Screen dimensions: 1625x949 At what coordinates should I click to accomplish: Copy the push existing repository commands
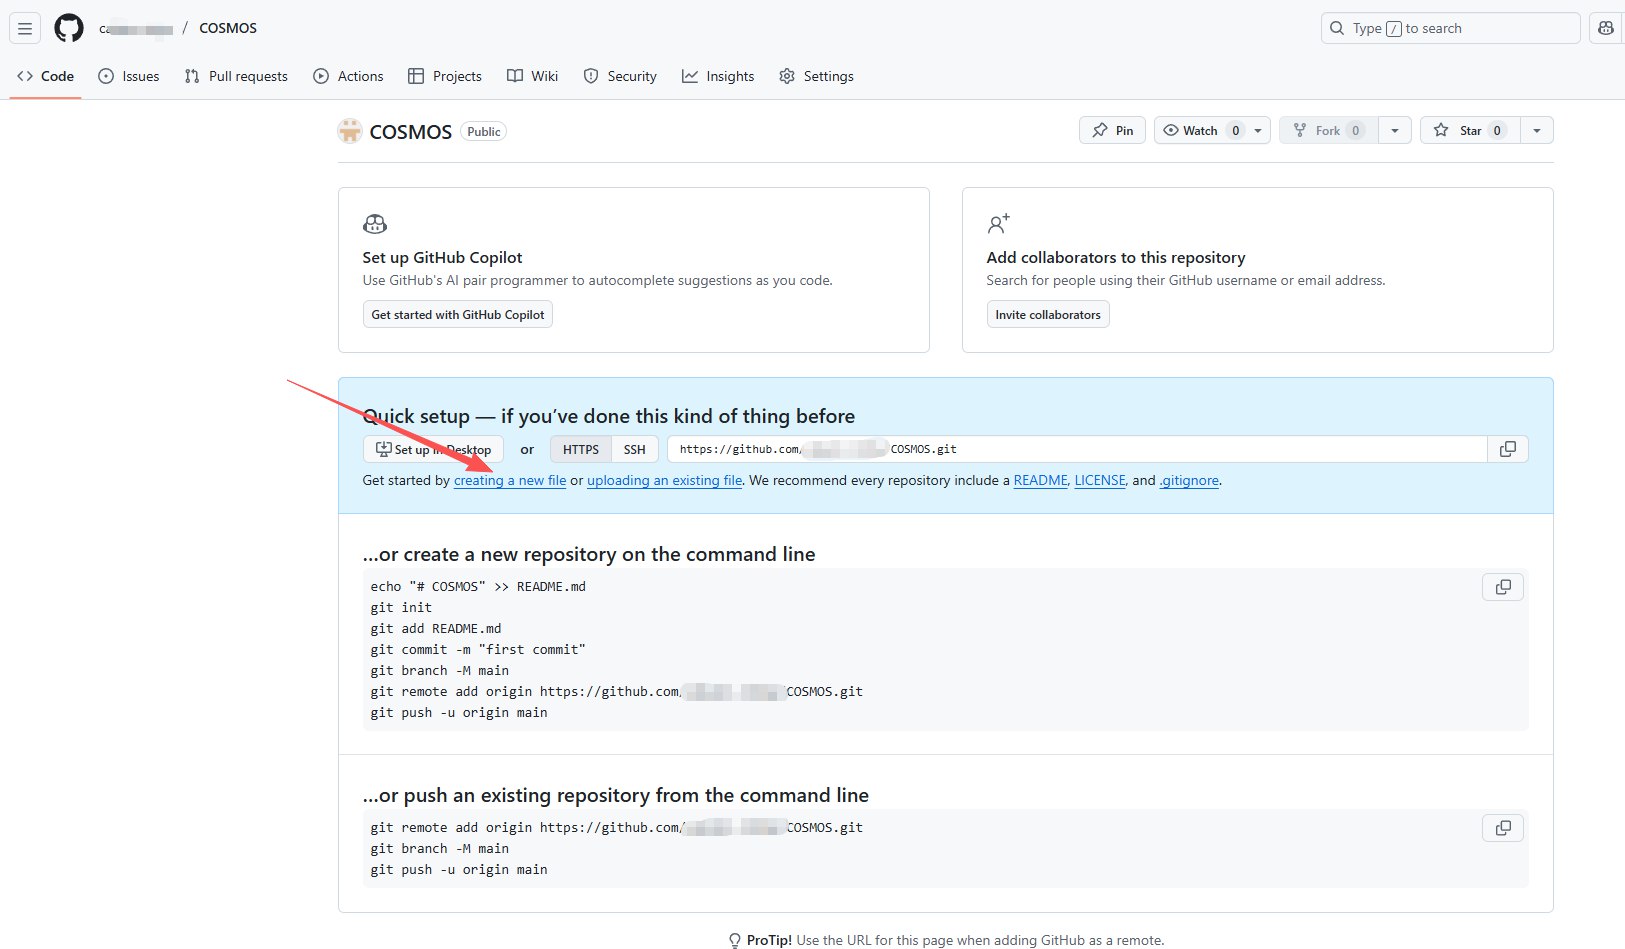1502,828
